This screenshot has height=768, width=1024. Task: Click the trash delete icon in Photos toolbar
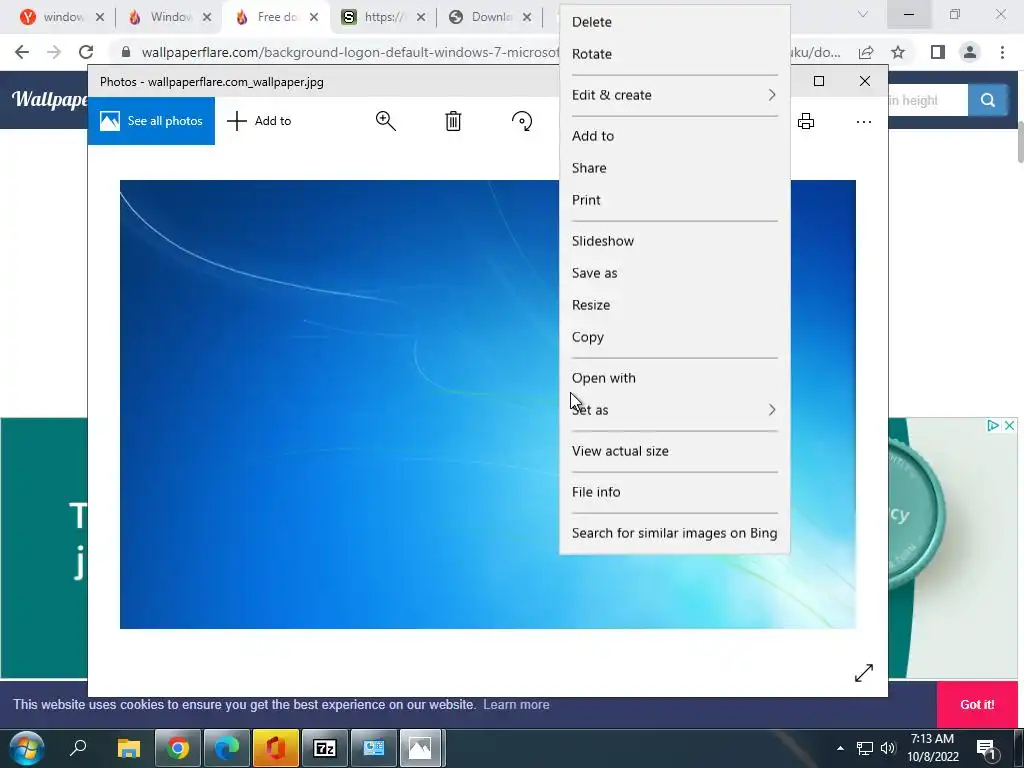tap(453, 121)
